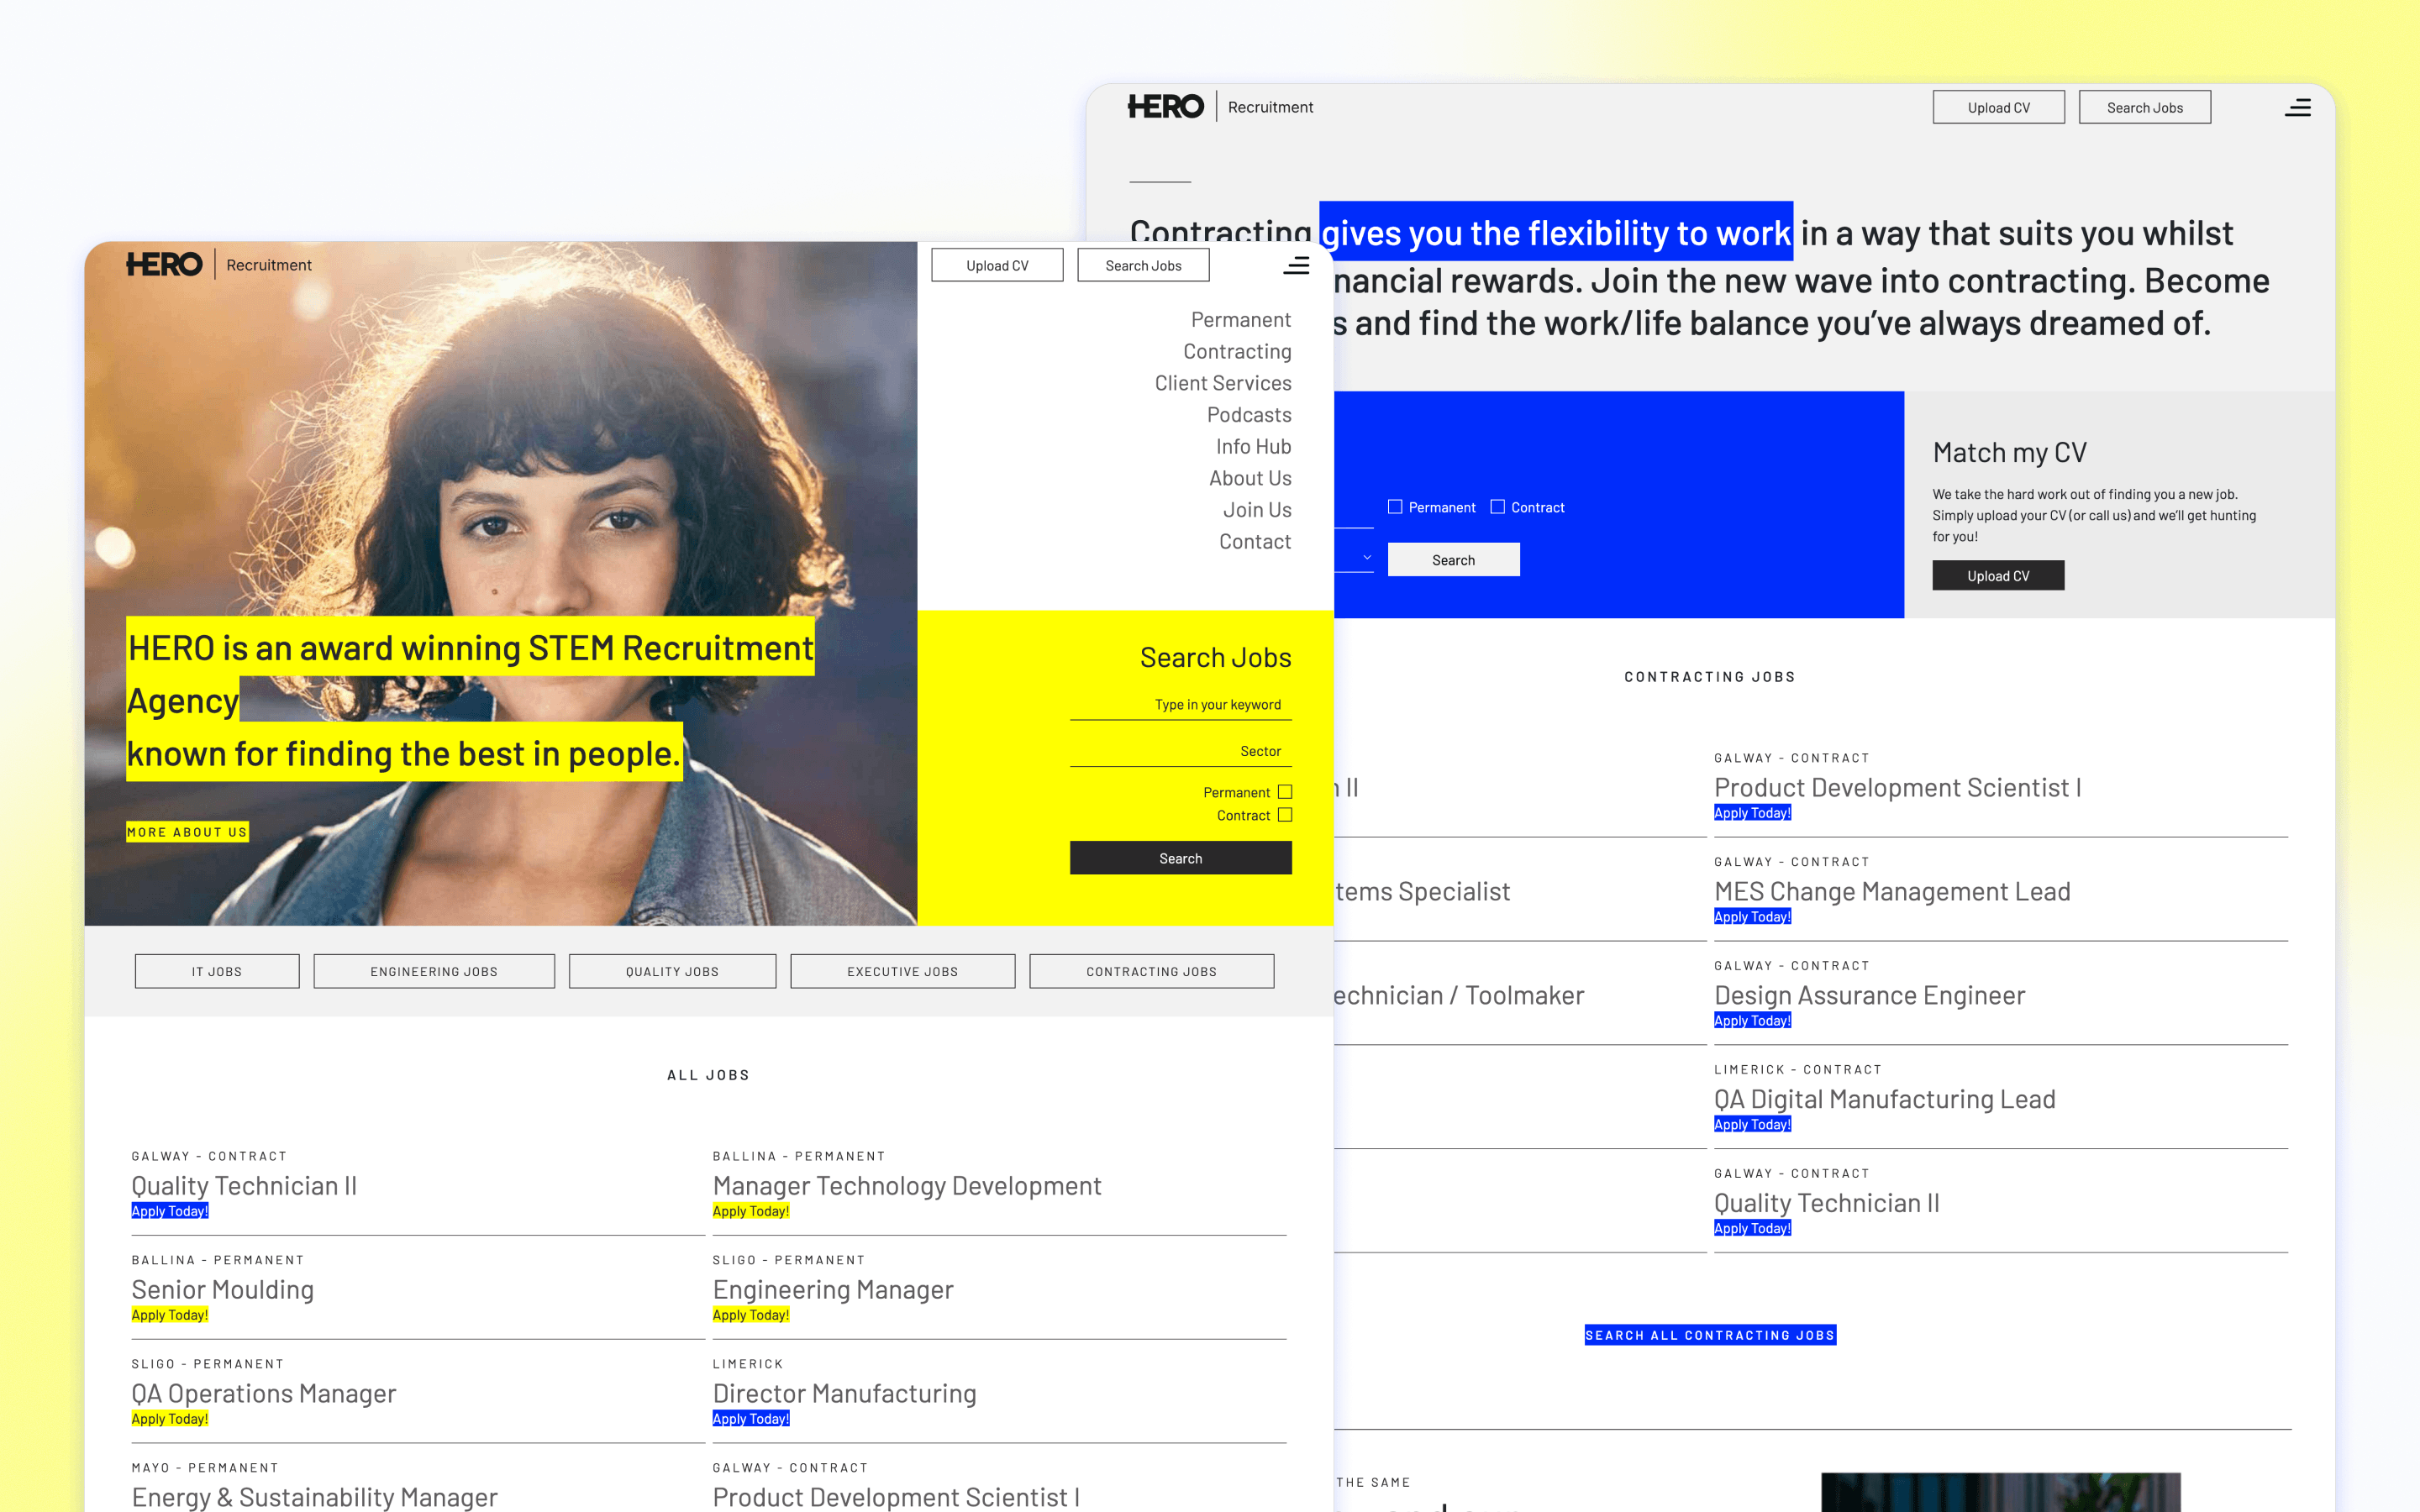Open hamburger menu icon in back Contracting window
The width and height of the screenshot is (2420, 1512).
[x=2298, y=107]
